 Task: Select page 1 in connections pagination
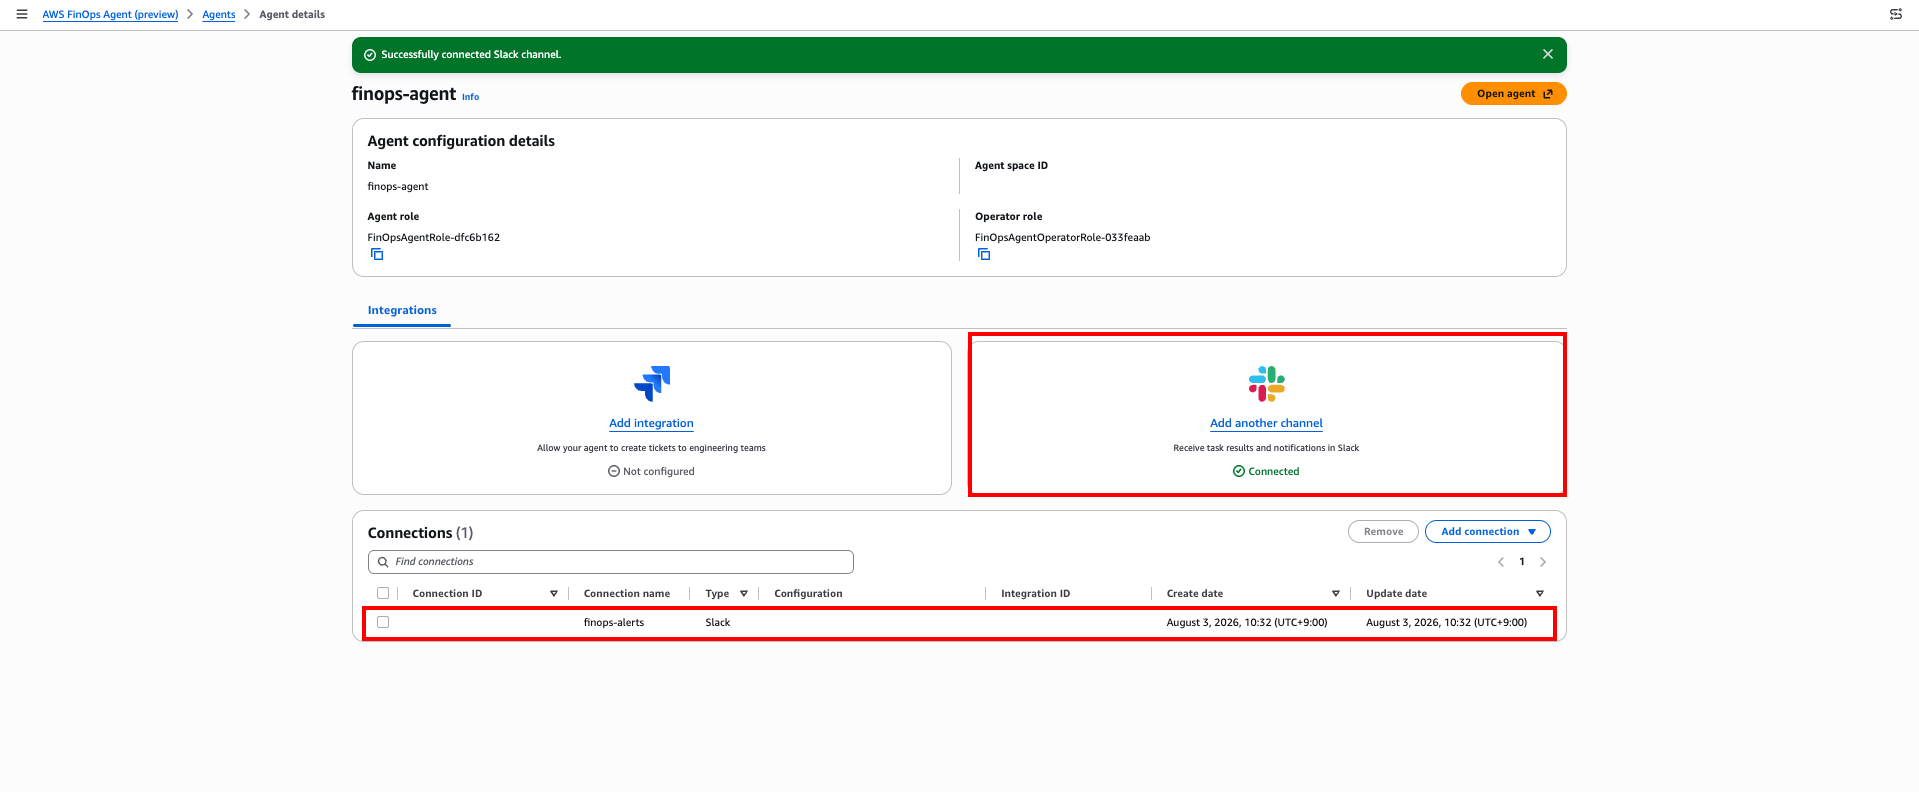tap(1522, 562)
